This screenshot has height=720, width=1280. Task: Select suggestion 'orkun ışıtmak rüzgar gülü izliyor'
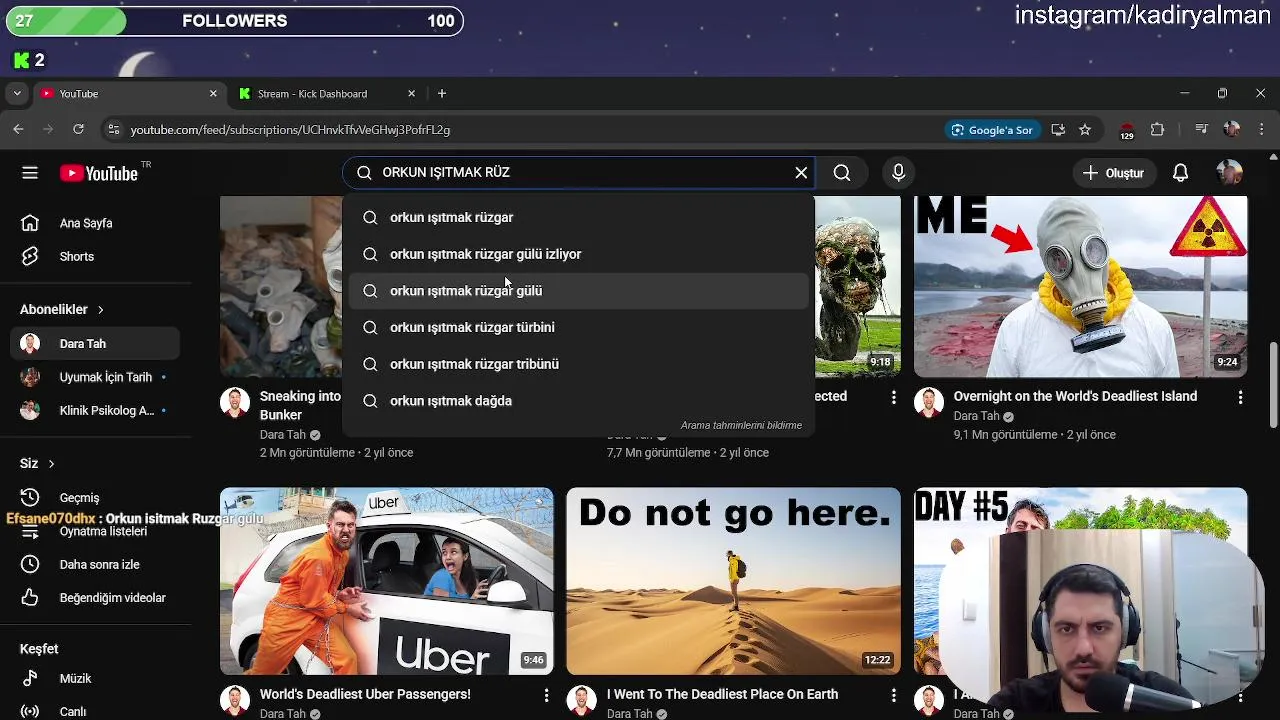(579, 254)
